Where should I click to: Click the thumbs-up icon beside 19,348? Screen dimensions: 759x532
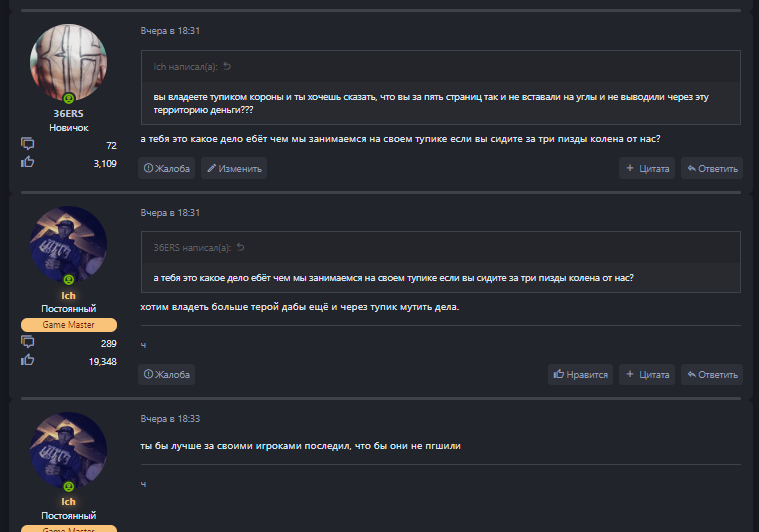pos(27,360)
